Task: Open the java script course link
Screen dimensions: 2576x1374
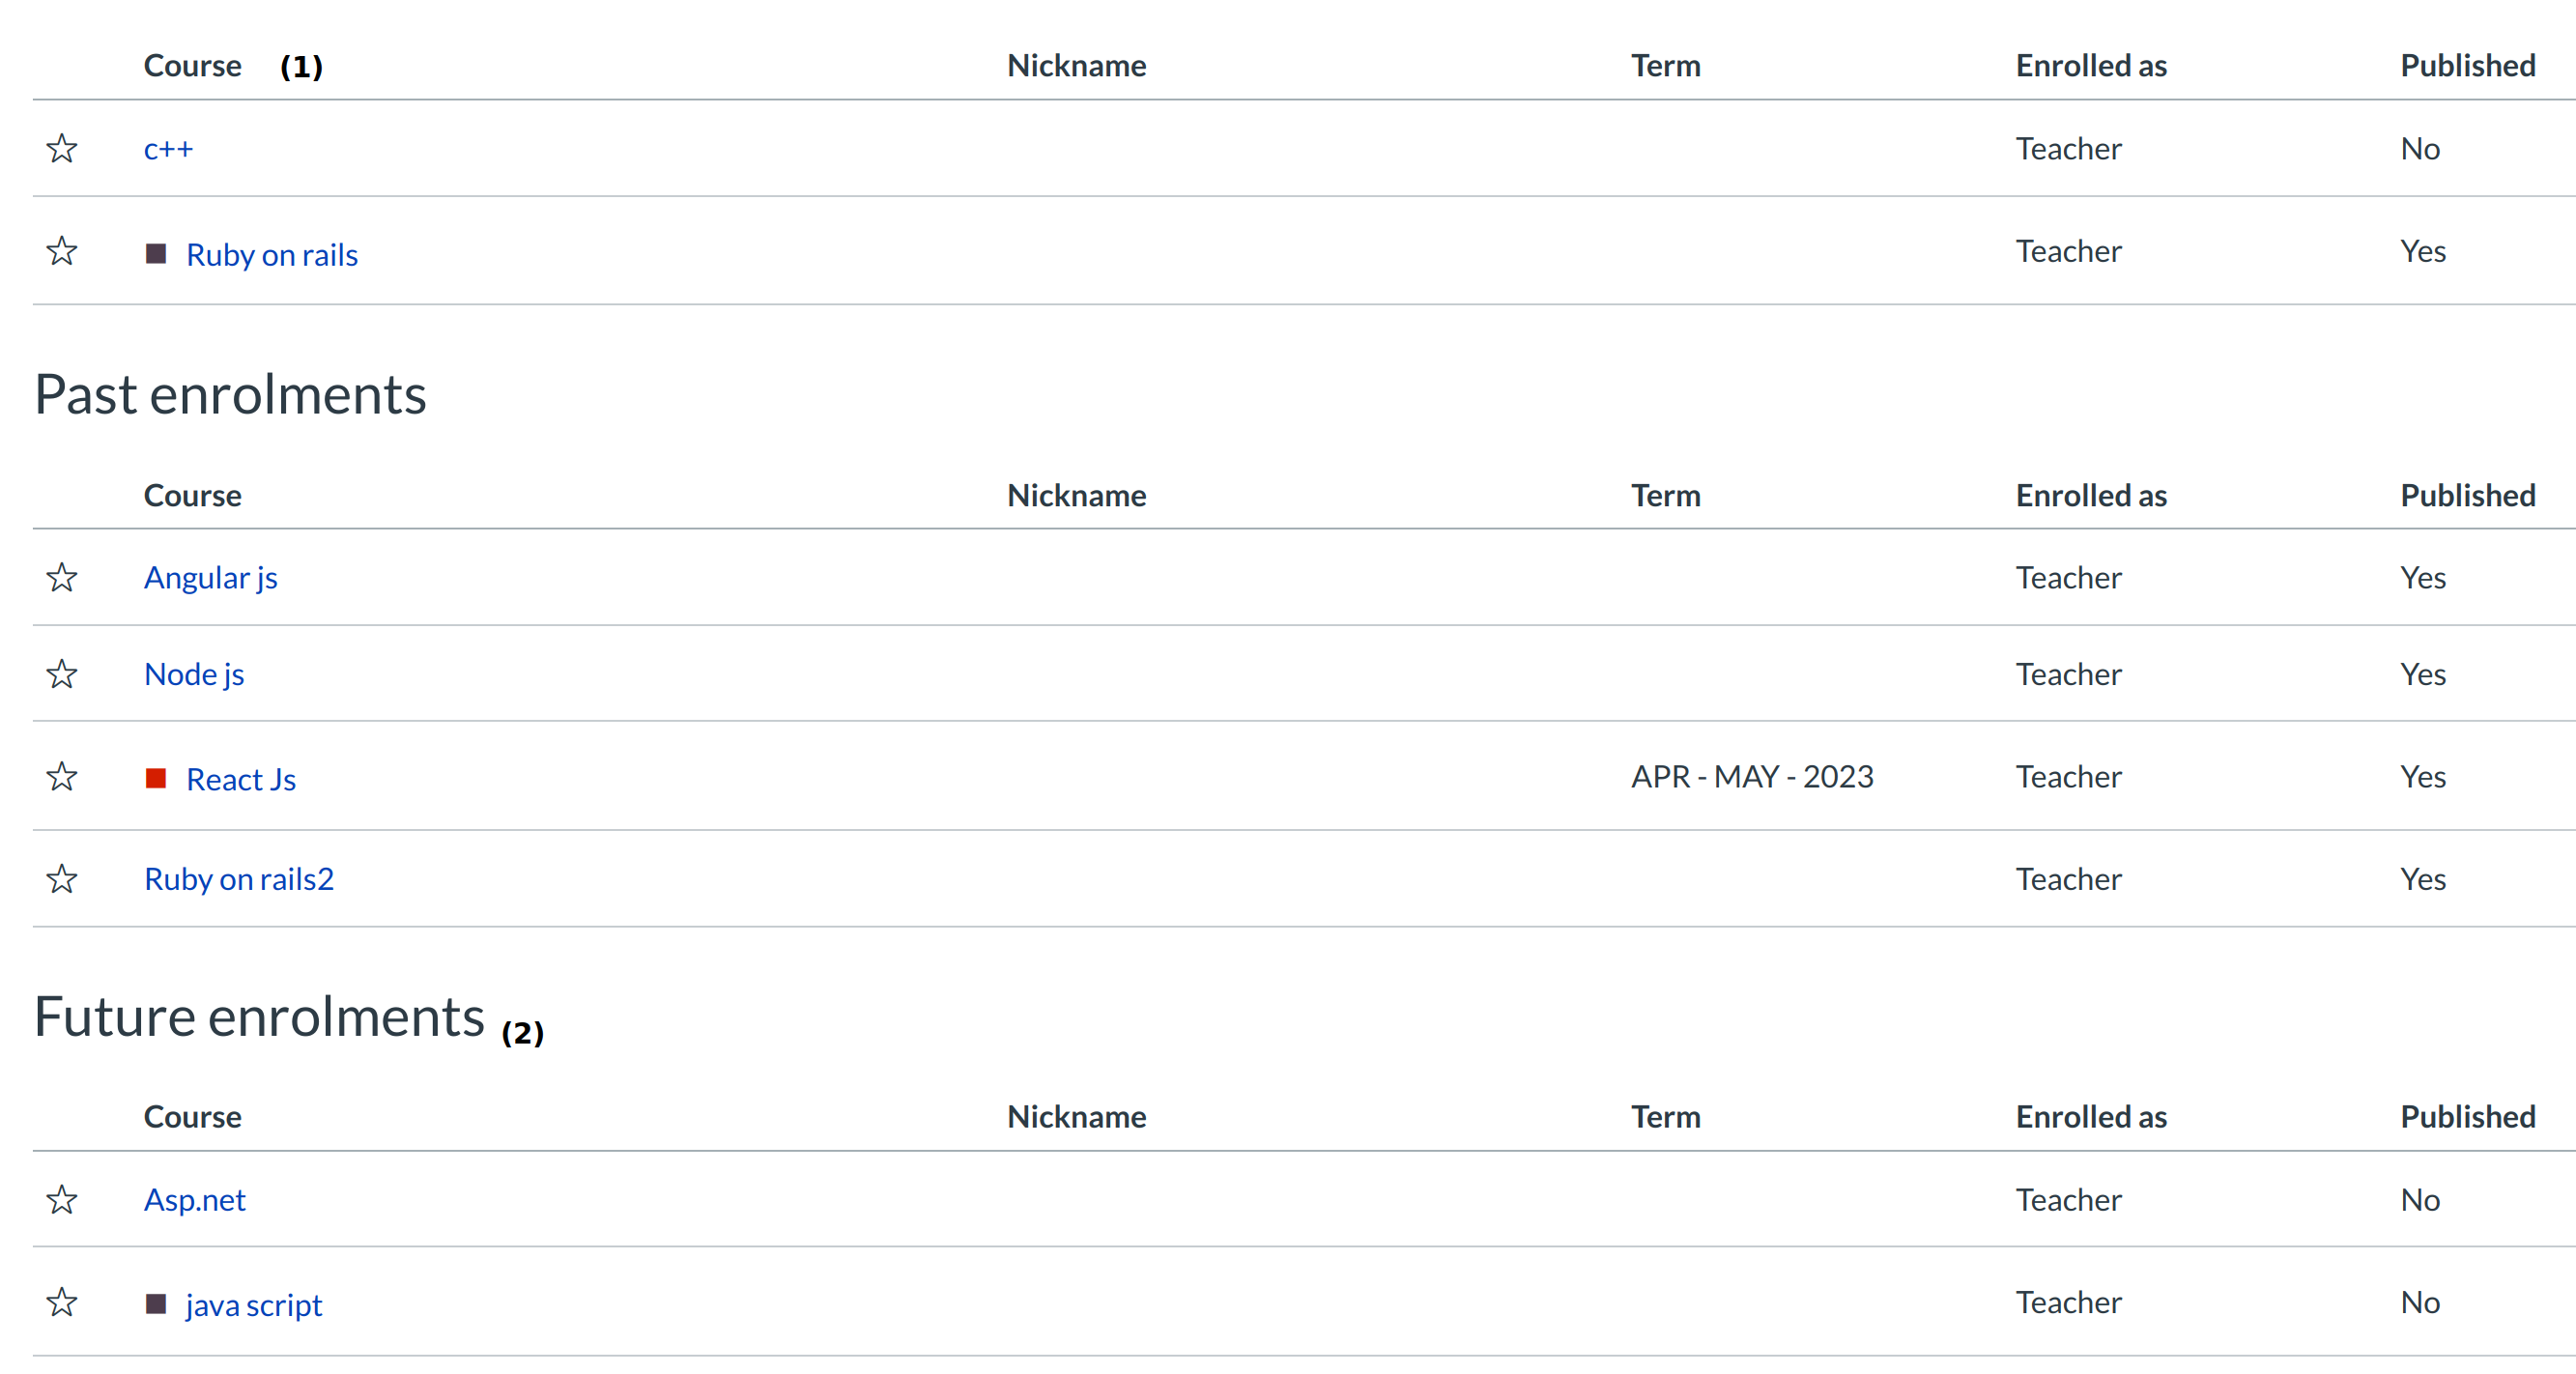Action: point(254,1305)
